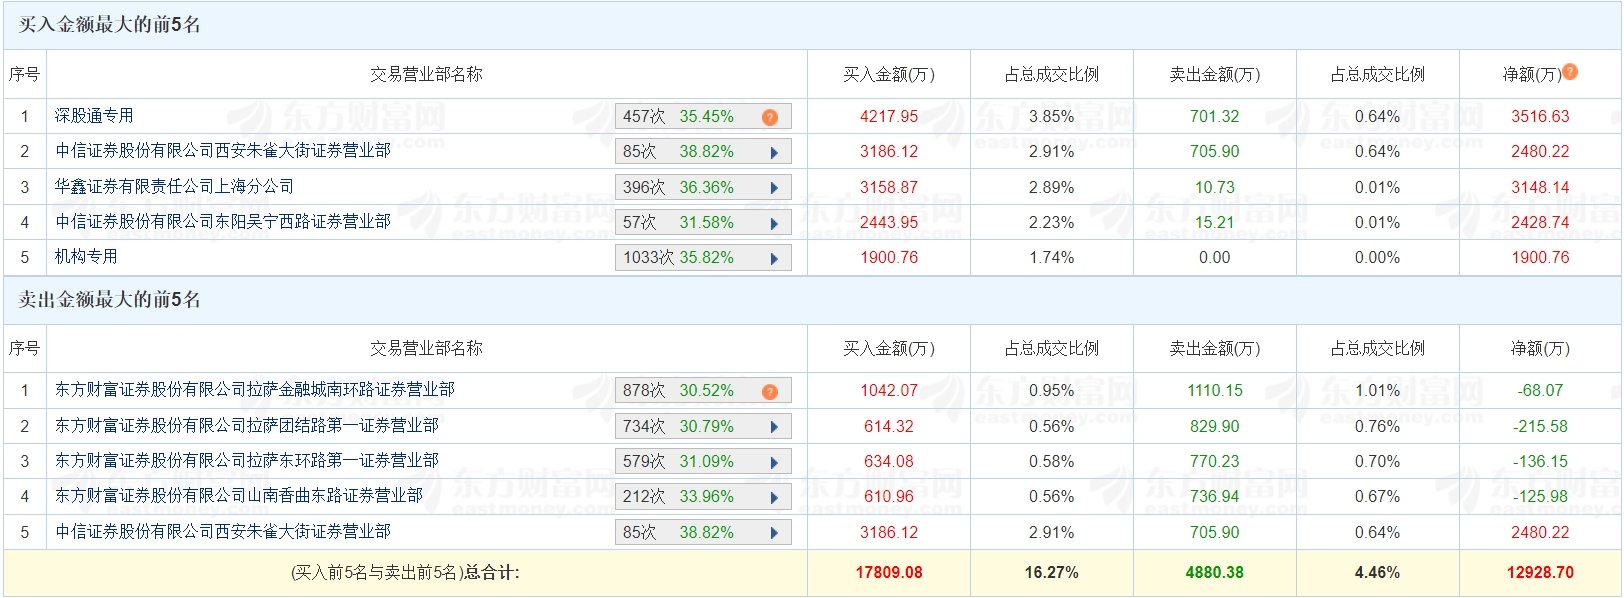Select the 卖出金额最大的前5名 section title

point(110,300)
